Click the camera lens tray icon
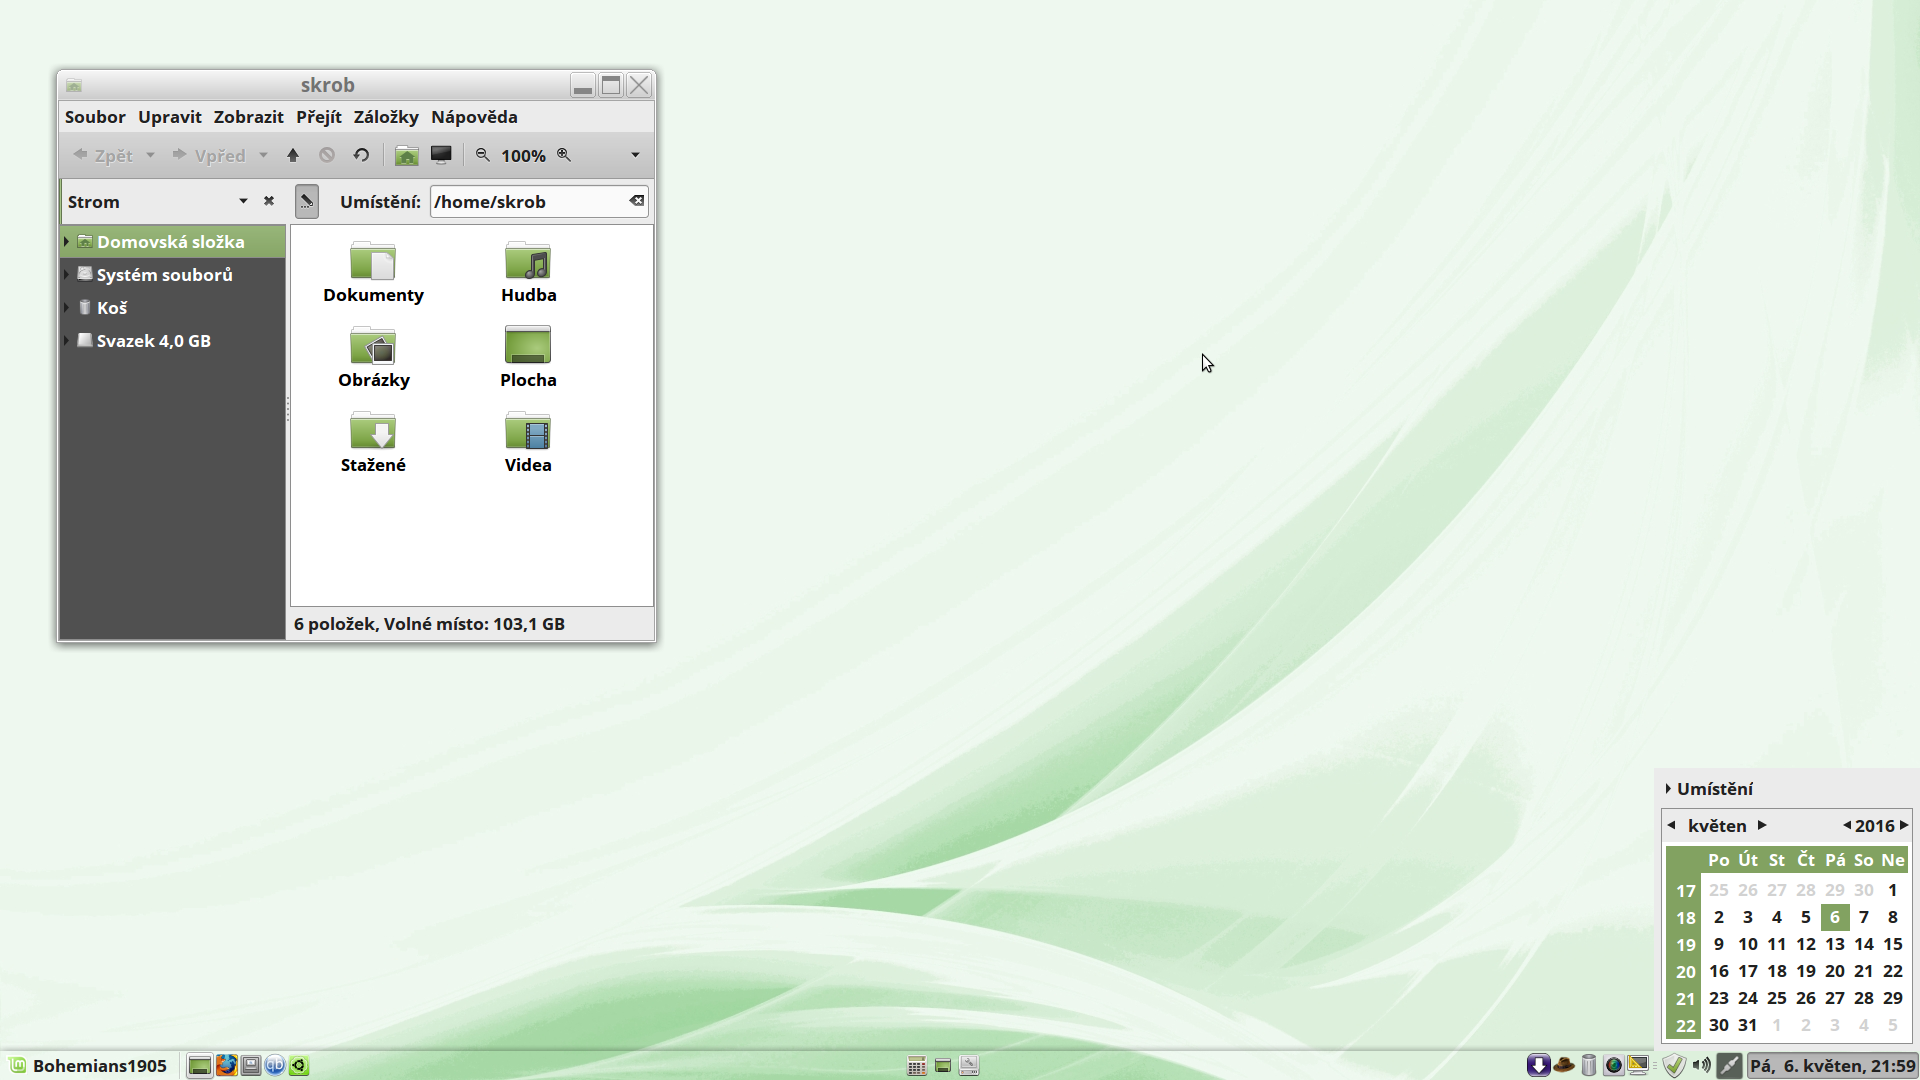The image size is (1920, 1080). (1613, 1065)
